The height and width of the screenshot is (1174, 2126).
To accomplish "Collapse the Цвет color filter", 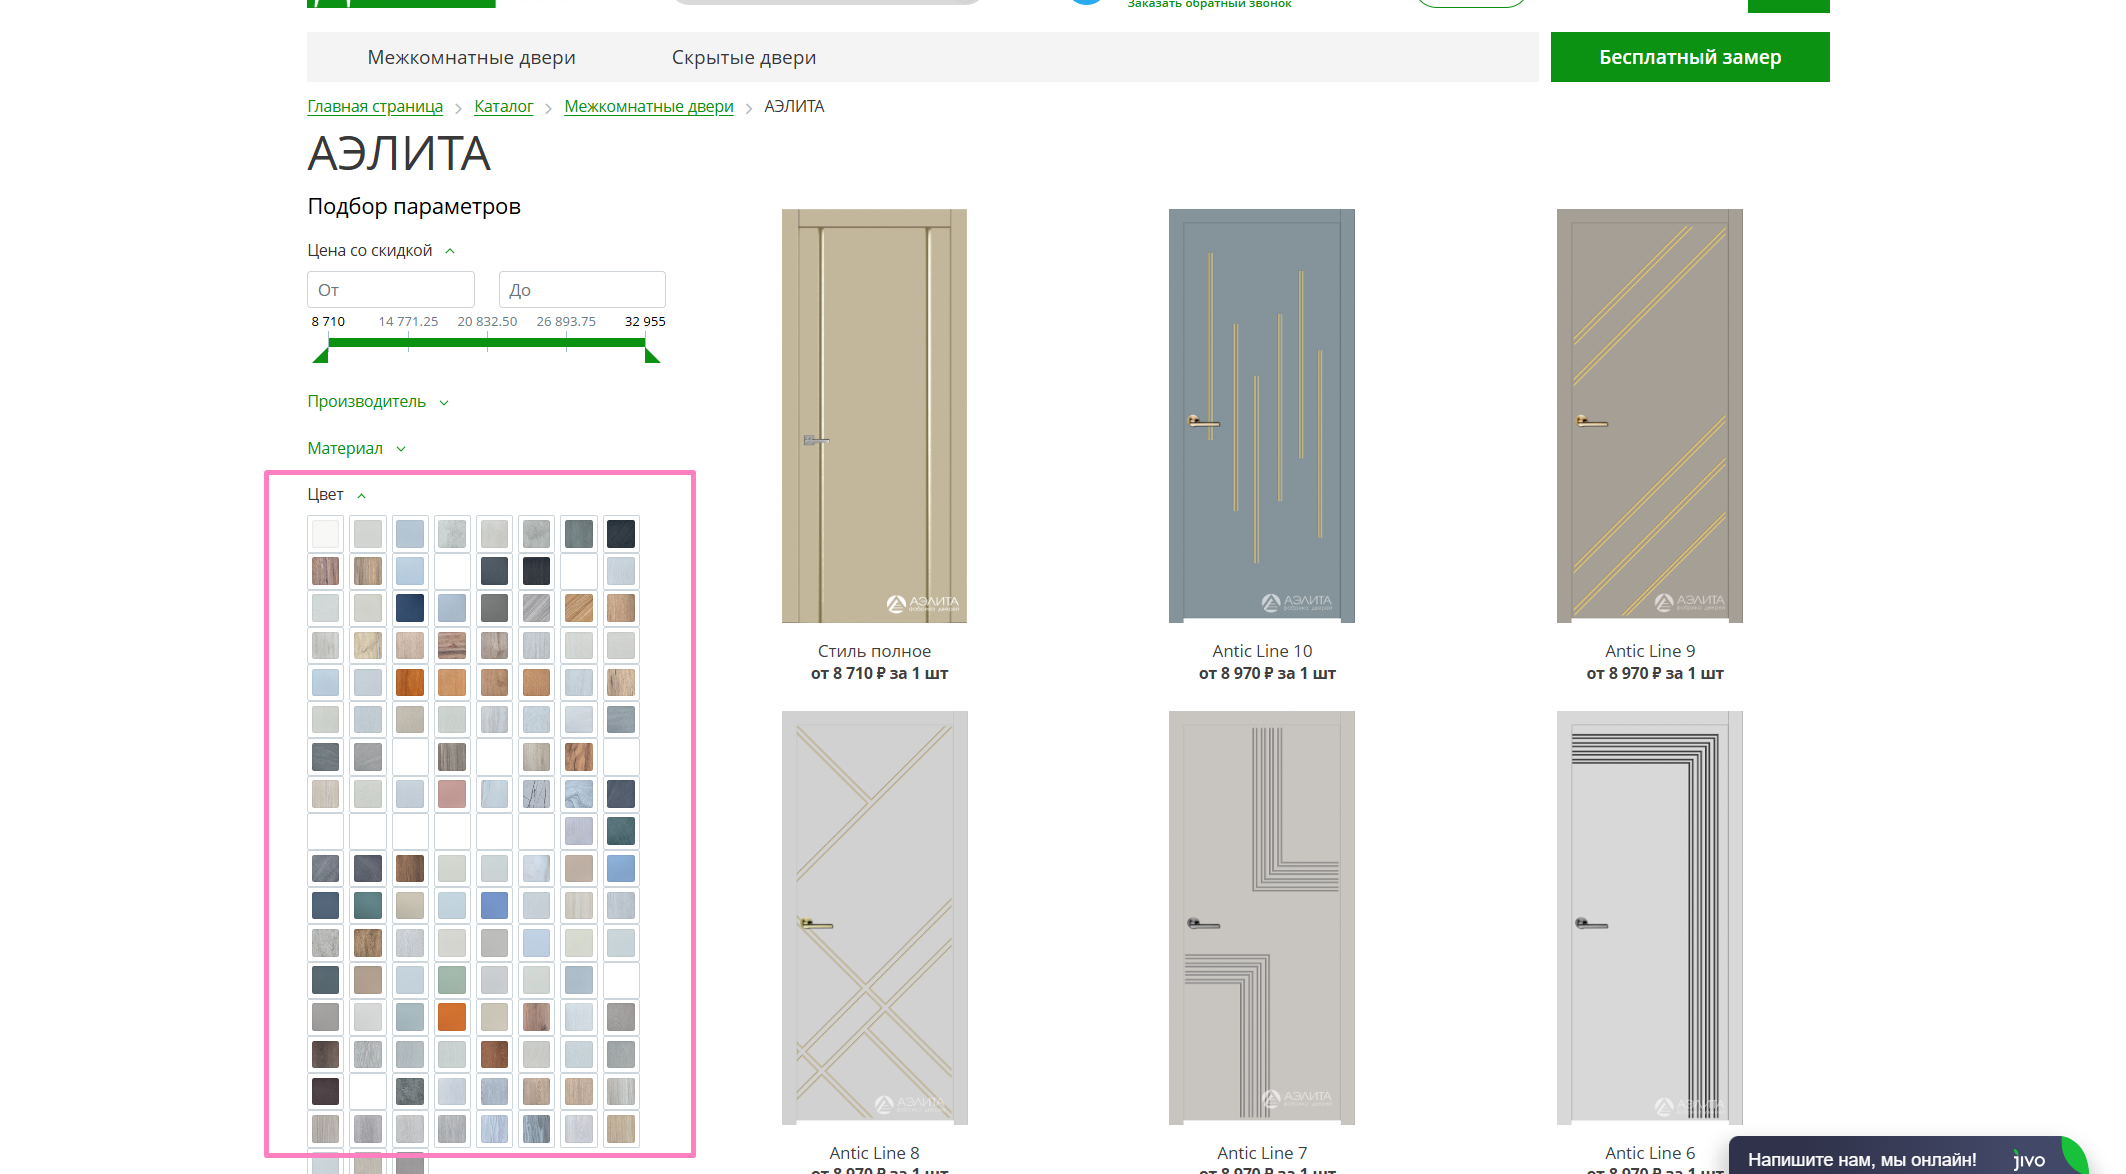I will click(x=337, y=494).
